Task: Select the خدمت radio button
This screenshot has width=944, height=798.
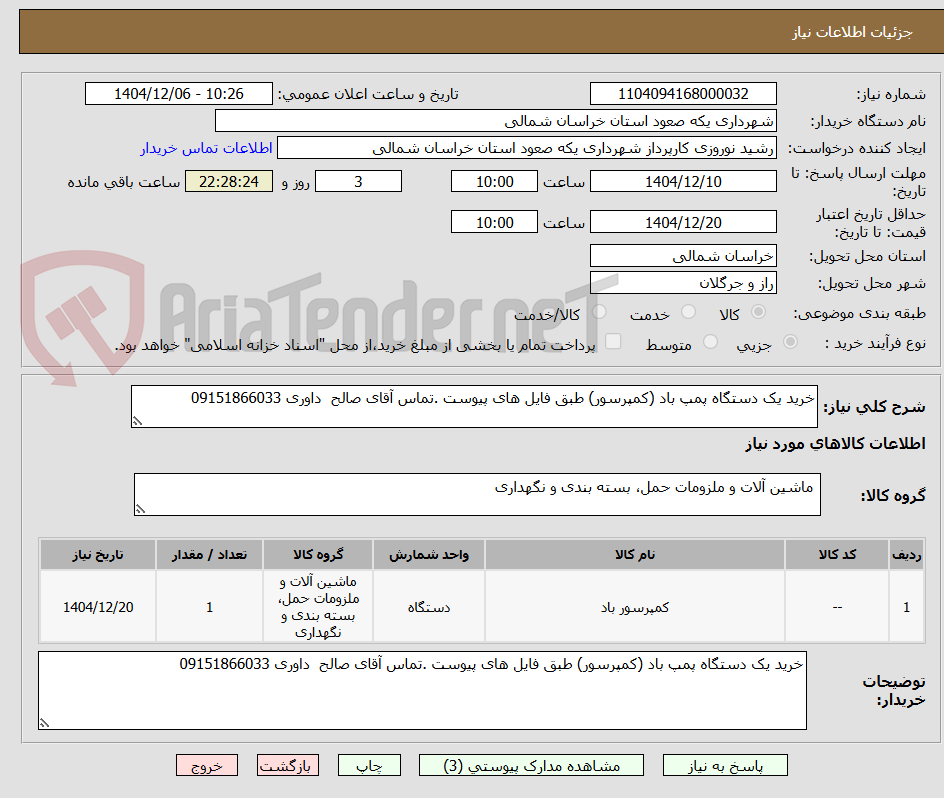Action: click(x=688, y=312)
